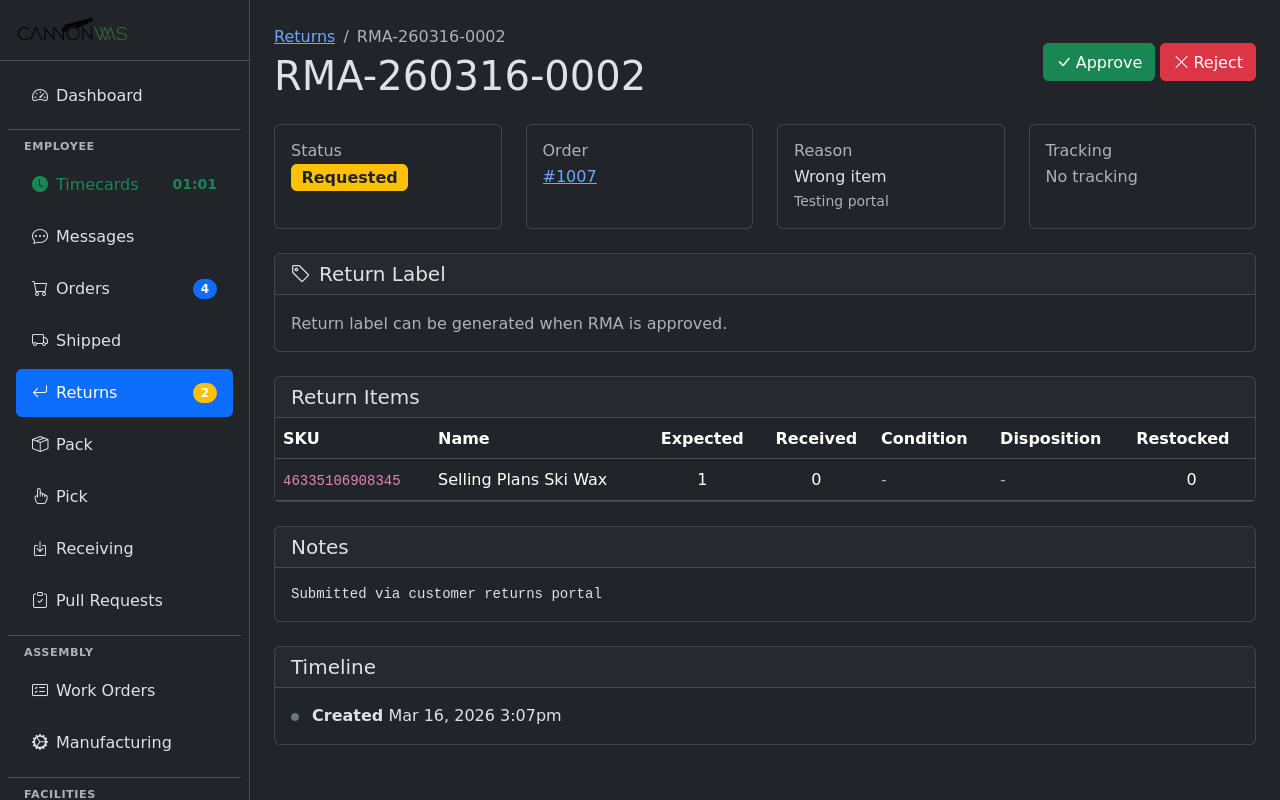The image size is (1280, 800).
Task: Open Pack using the box icon
Action: tap(39, 444)
